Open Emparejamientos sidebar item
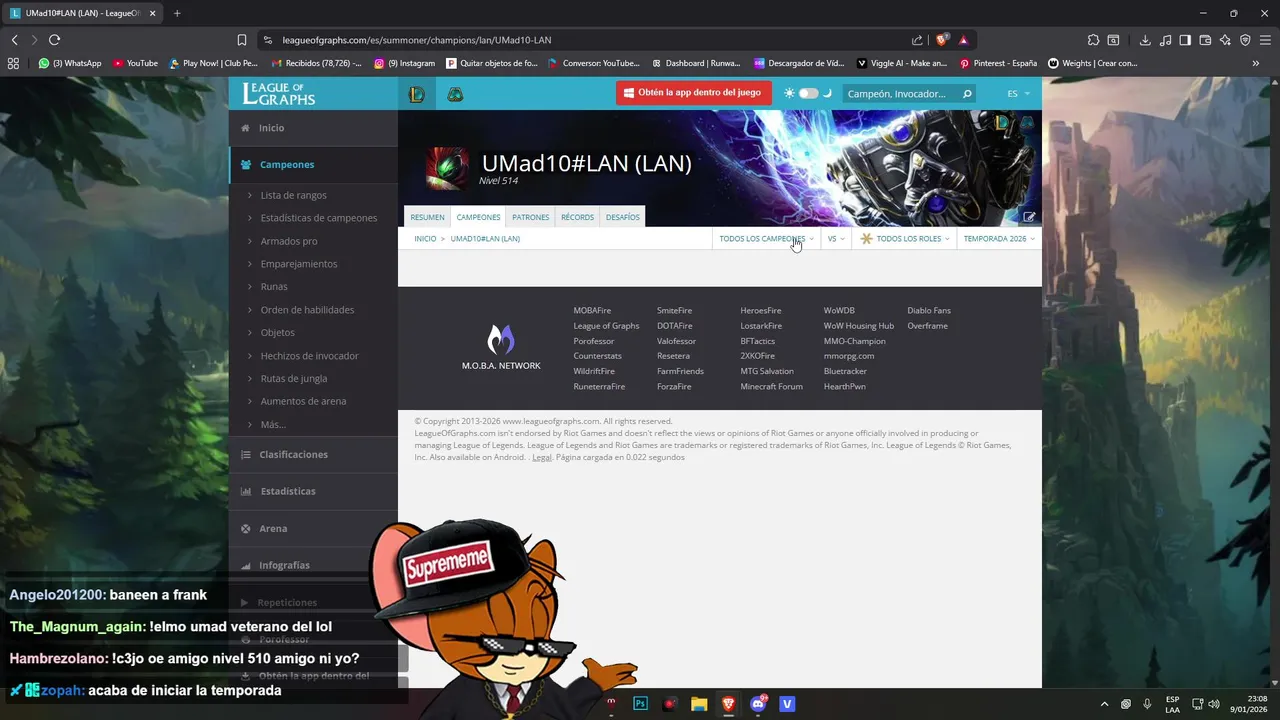Image resolution: width=1280 pixels, height=720 pixels. pos(299,264)
